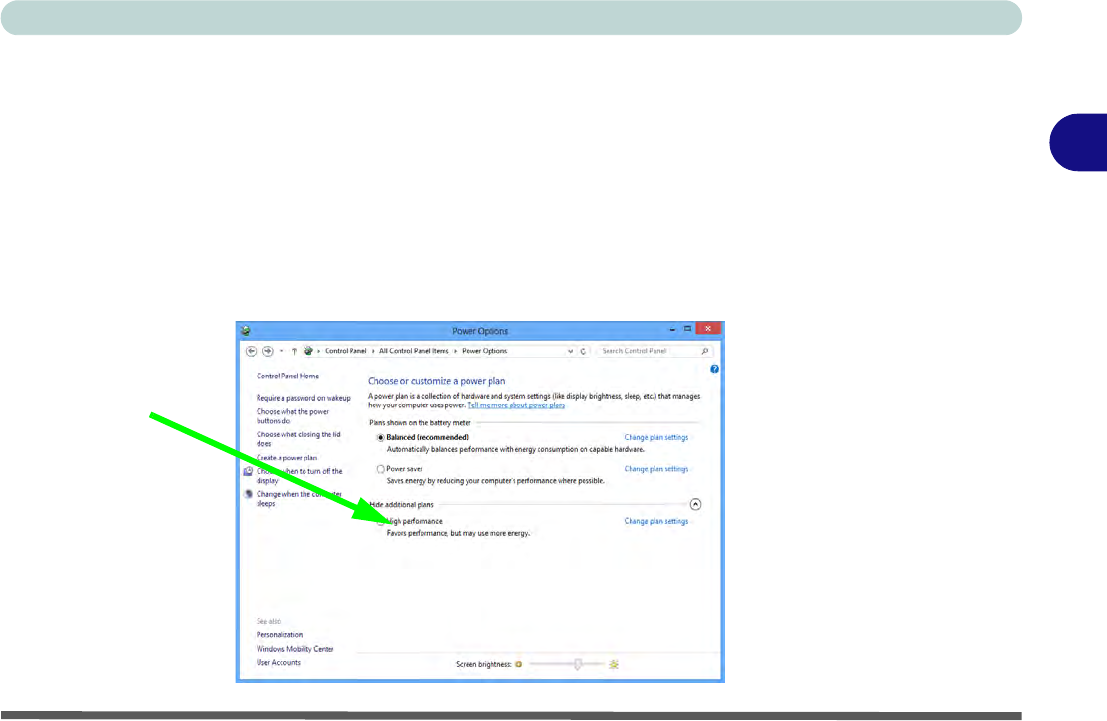Screen dimensions: 1107x721
Task: Open Choose when to turn off display
Action: point(299,476)
